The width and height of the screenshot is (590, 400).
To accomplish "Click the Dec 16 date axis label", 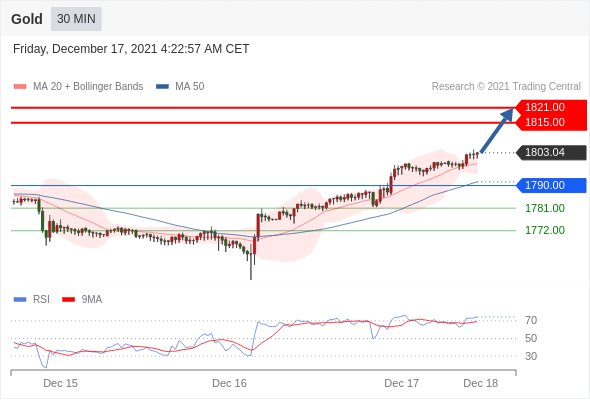I will pos(229,383).
